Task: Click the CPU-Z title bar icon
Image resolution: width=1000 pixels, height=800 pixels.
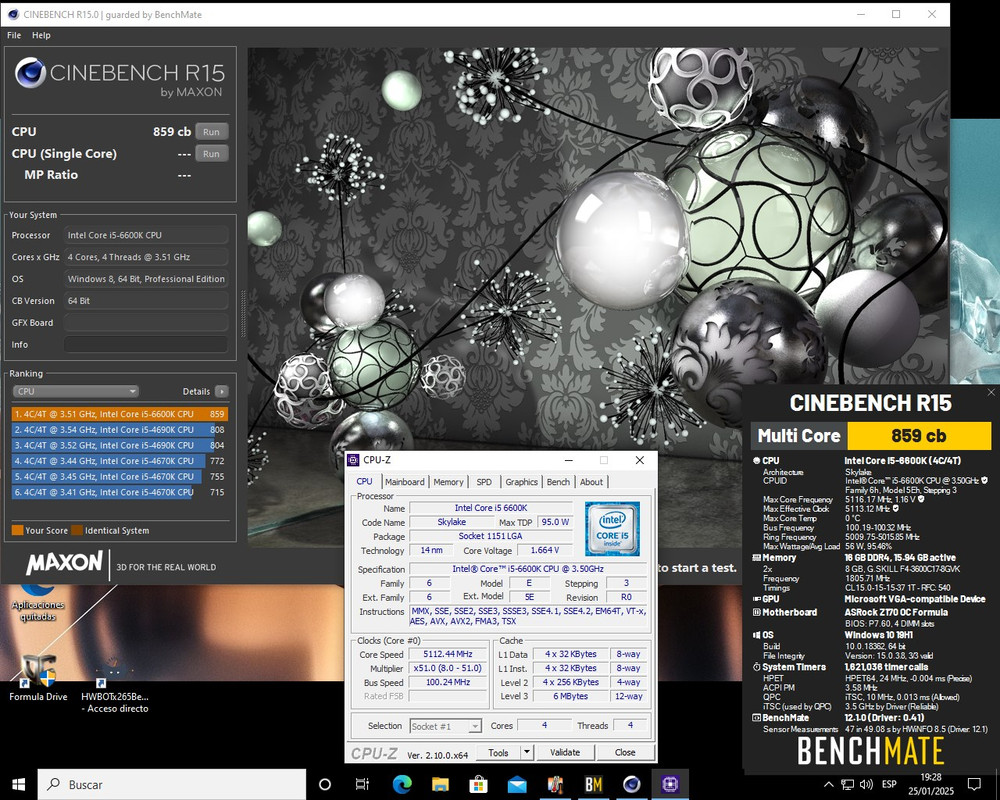Action: (x=353, y=460)
